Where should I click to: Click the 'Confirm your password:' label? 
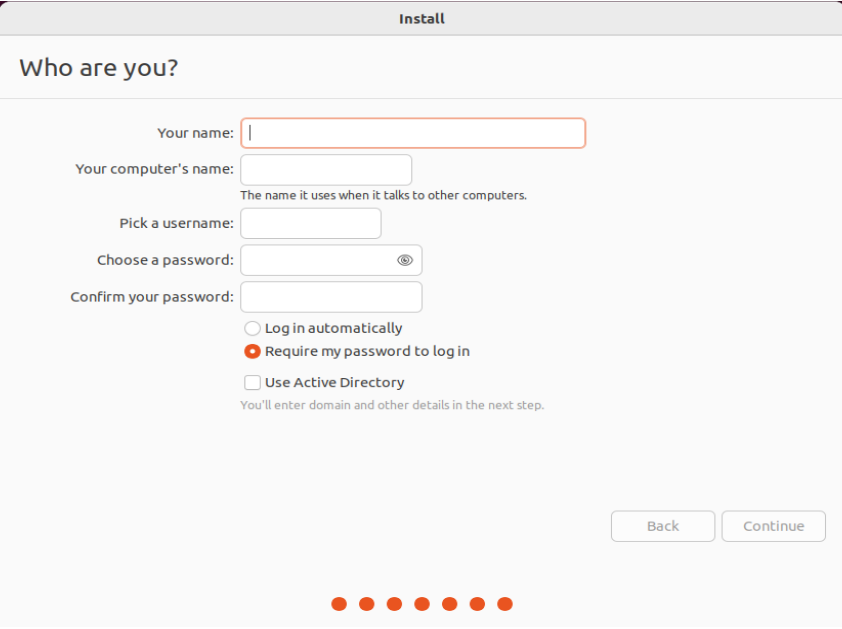152,297
